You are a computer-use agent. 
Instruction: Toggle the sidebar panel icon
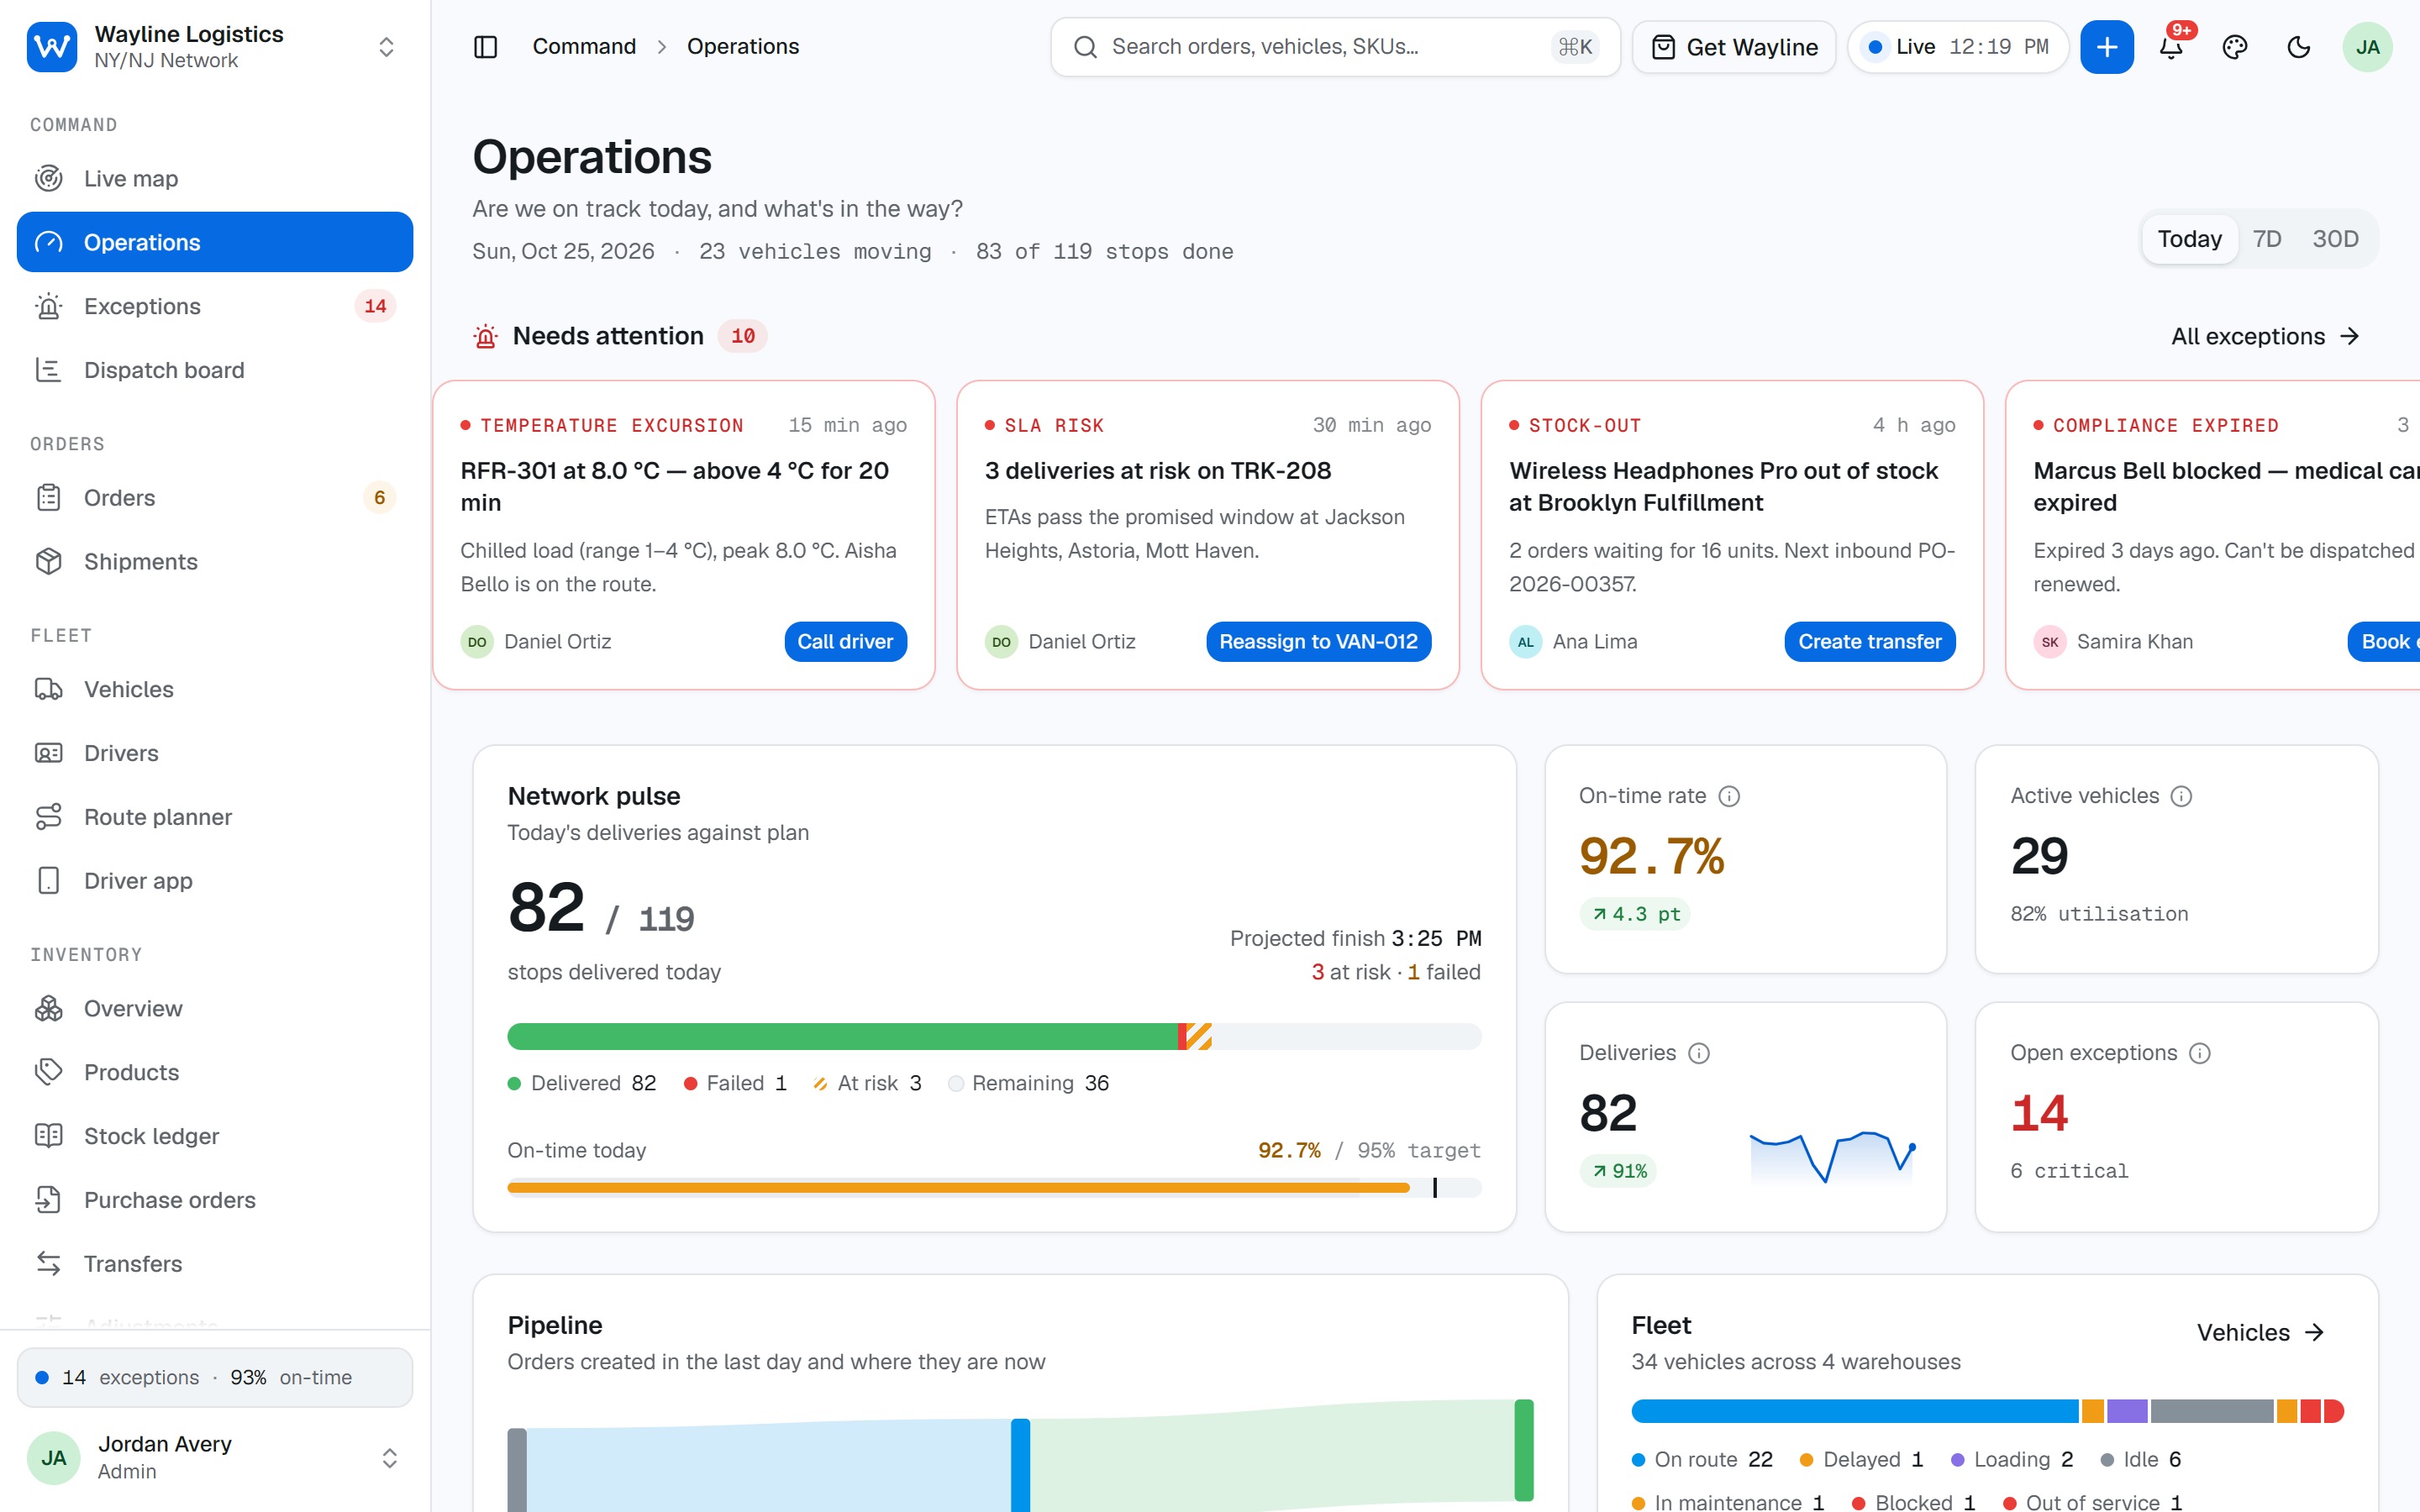(x=485, y=47)
